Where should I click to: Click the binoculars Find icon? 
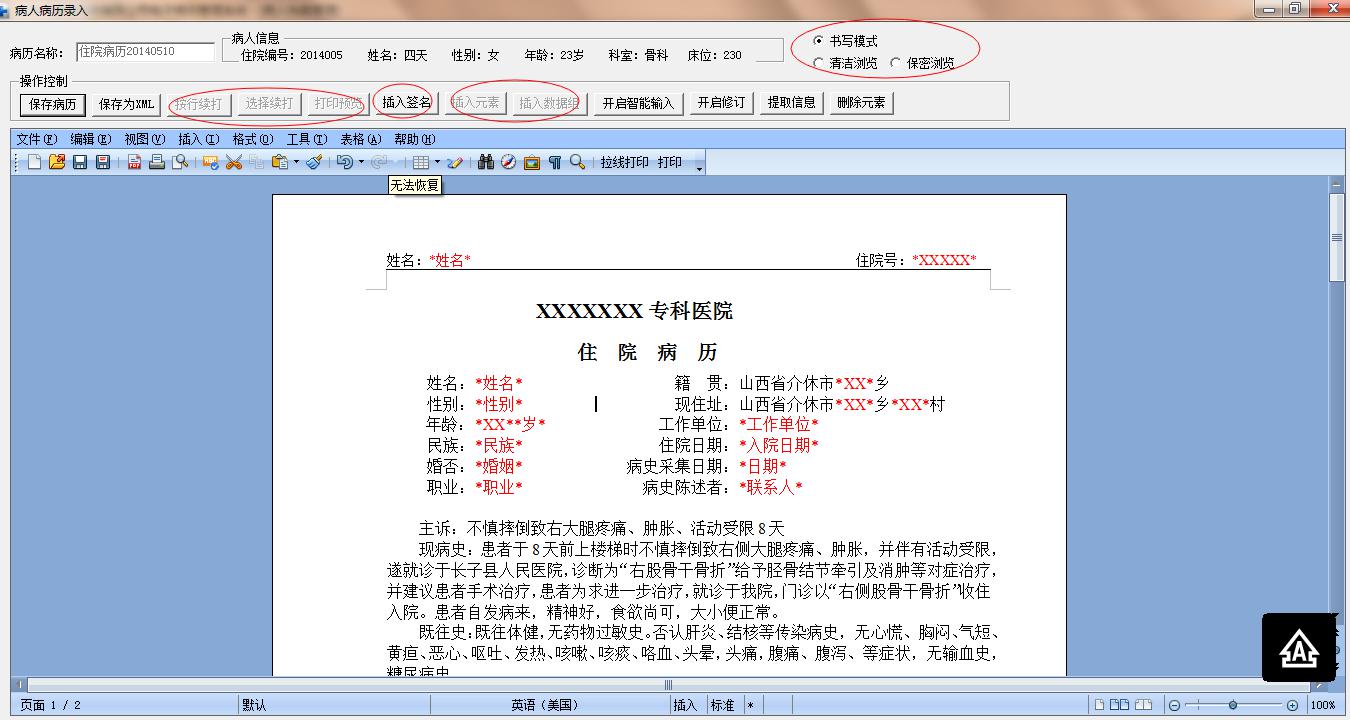pos(486,162)
